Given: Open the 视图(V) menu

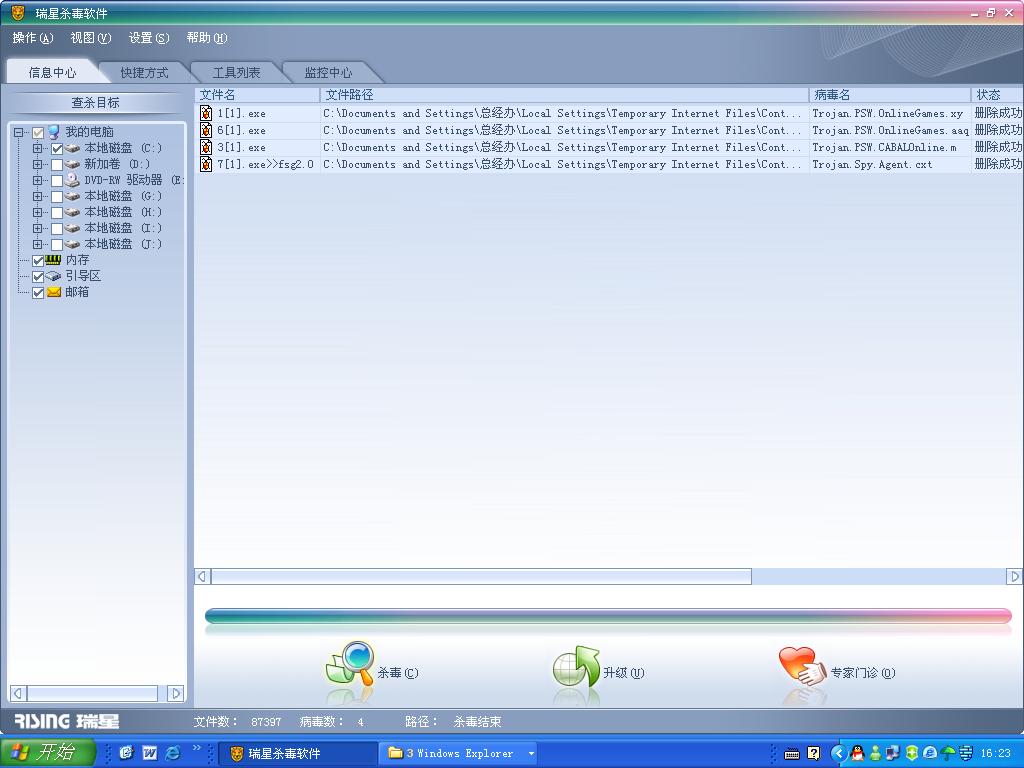Looking at the screenshot, I should pos(91,38).
